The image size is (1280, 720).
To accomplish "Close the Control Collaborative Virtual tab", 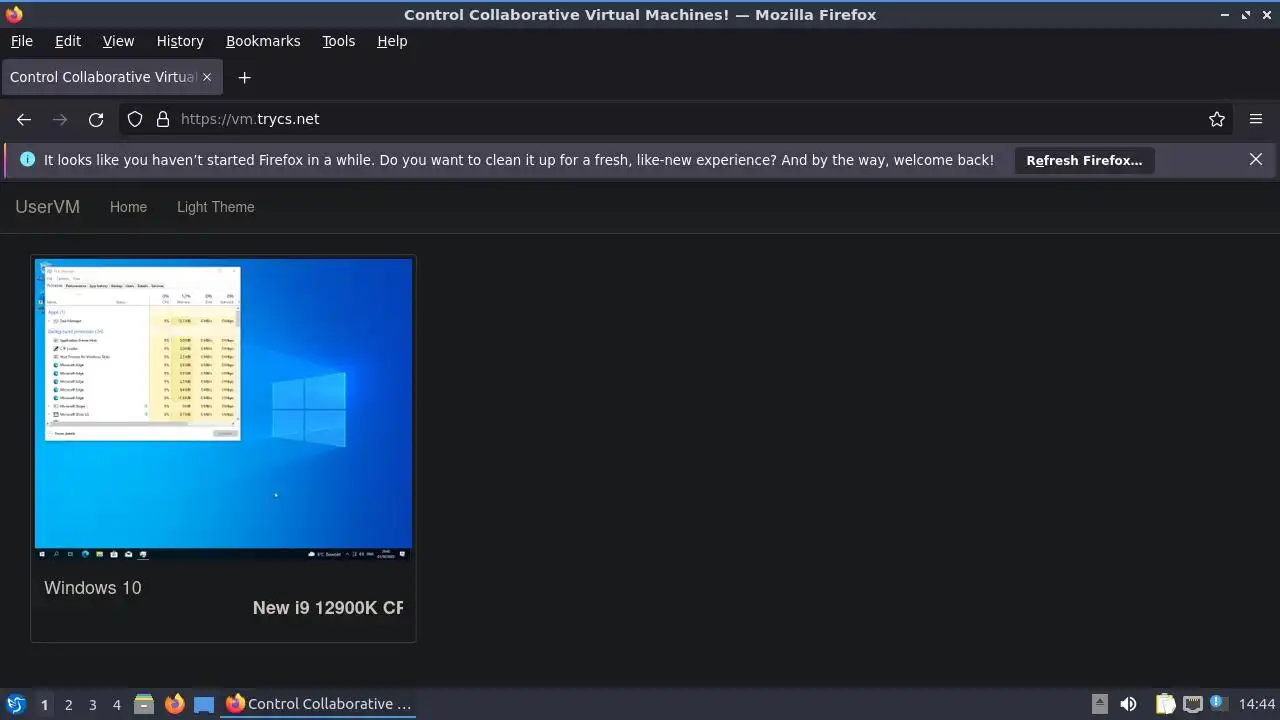I will click(207, 77).
